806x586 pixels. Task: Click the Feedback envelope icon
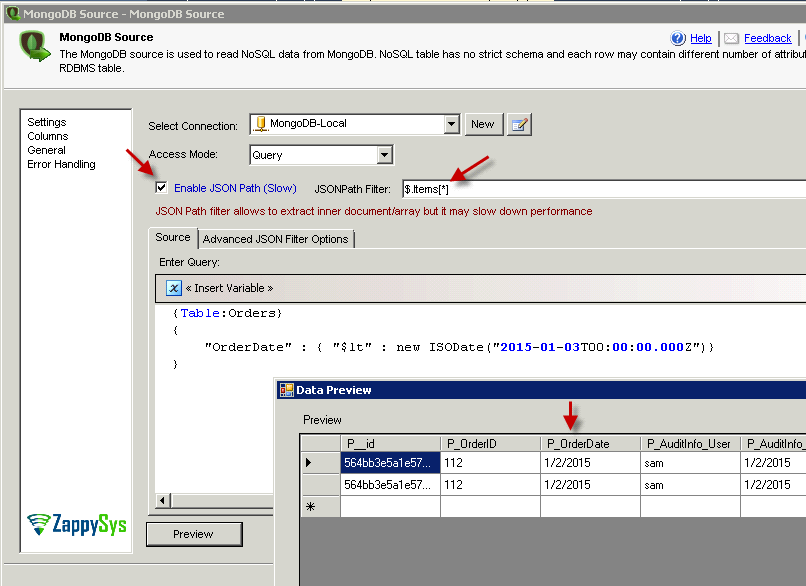tap(731, 38)
